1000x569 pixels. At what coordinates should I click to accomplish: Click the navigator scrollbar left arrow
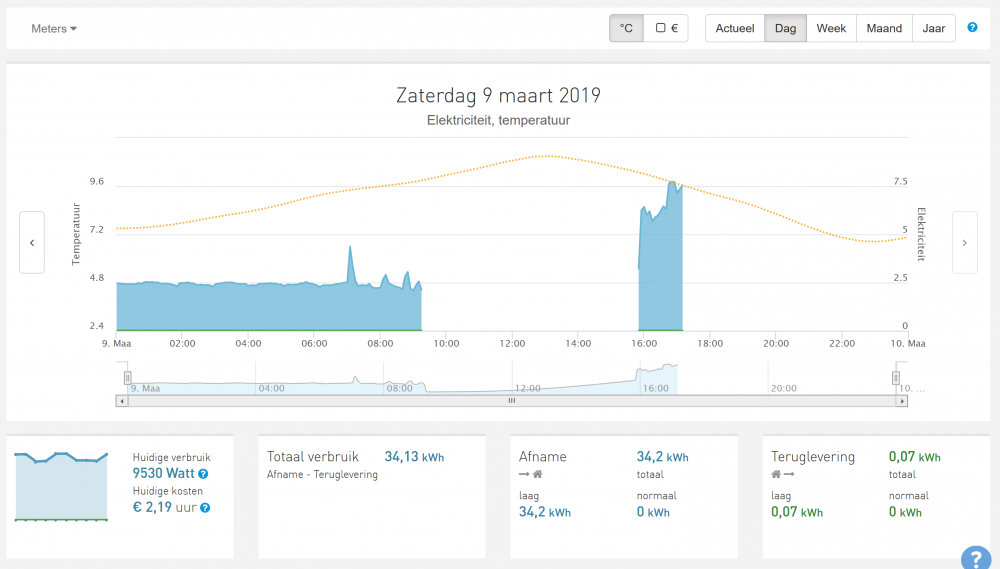tap(122, 401)
